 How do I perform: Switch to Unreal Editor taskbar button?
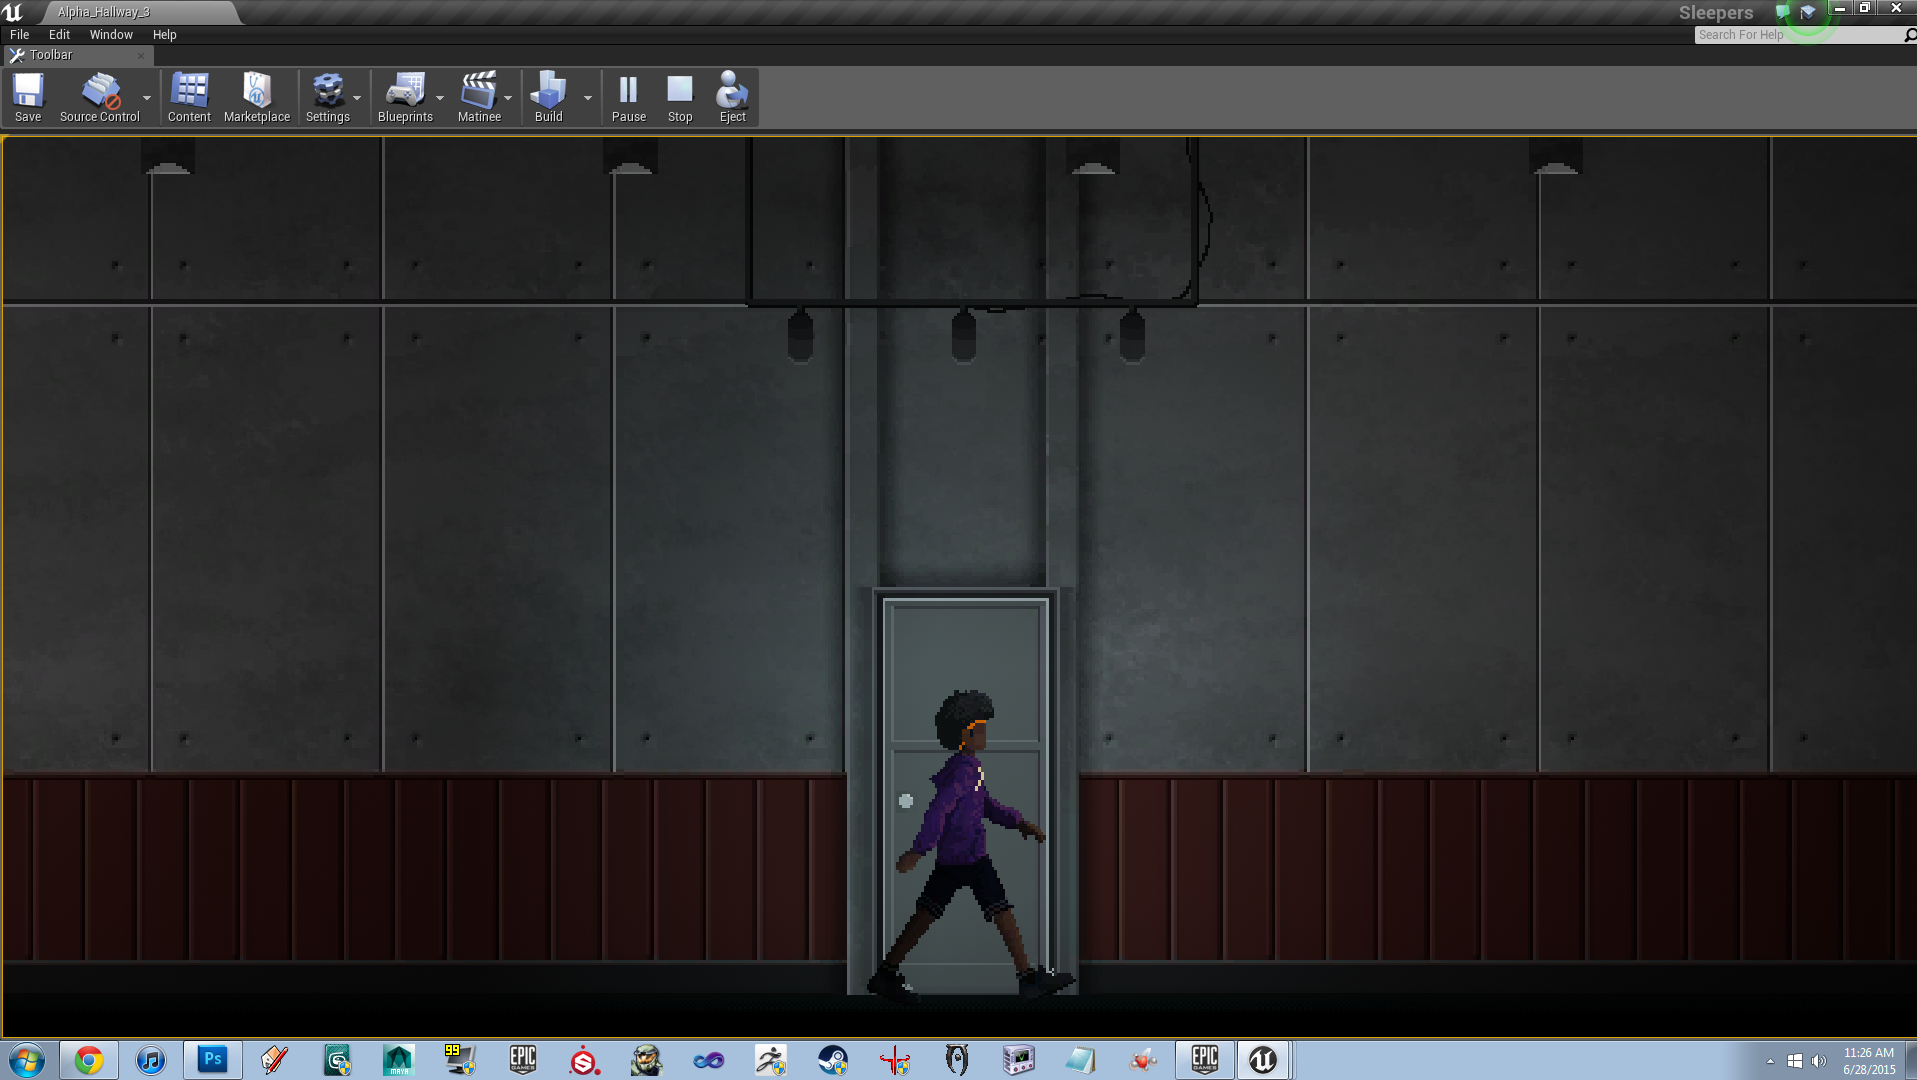(1263, 1060)
